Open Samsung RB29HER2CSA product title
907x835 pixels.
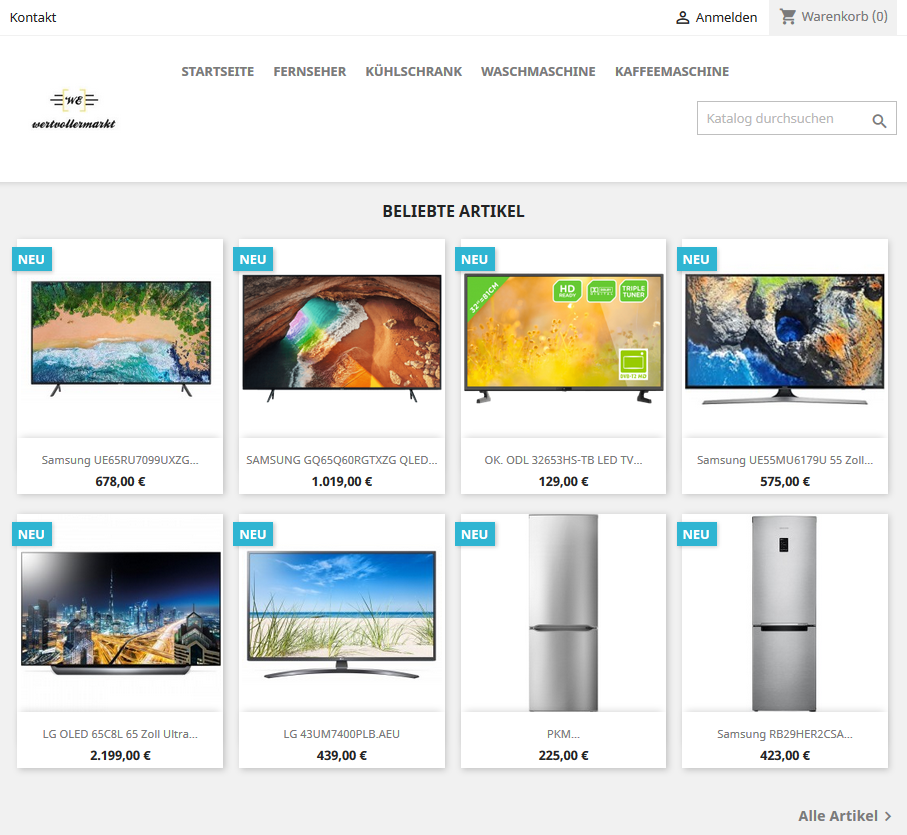click(785, 734)
